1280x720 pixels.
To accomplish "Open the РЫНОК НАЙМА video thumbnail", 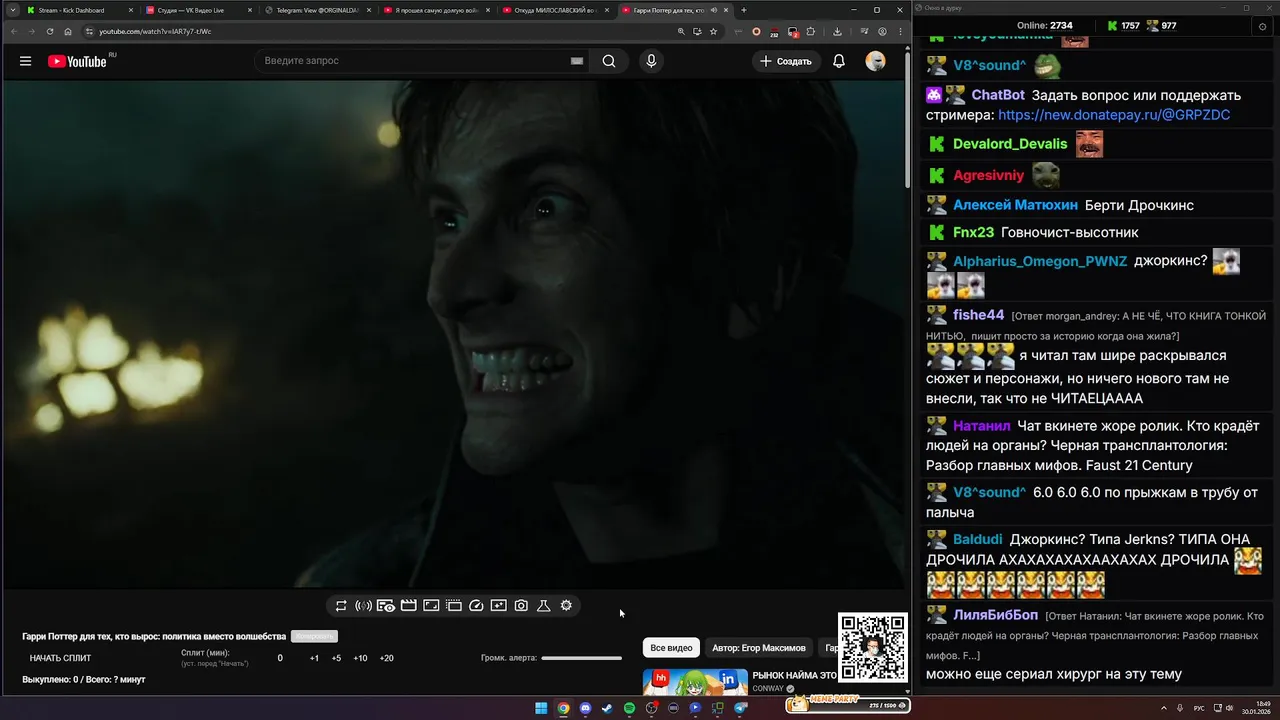I will (x=695, y=682).
